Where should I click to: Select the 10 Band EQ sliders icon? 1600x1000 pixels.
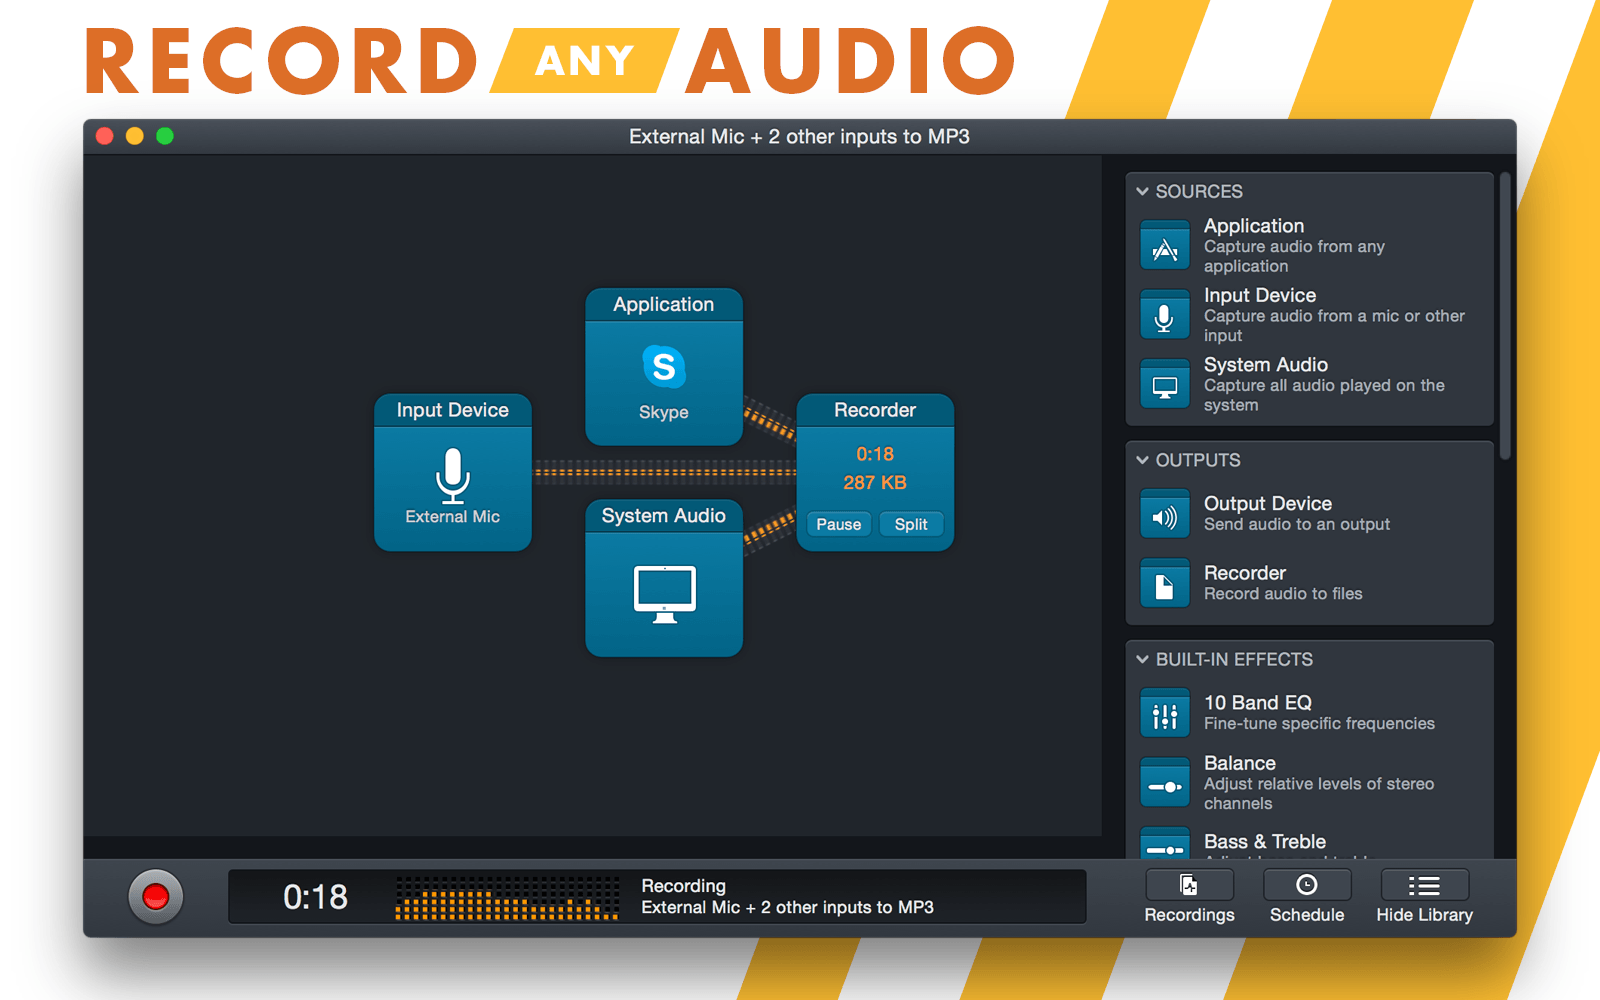click(1165, 713)
